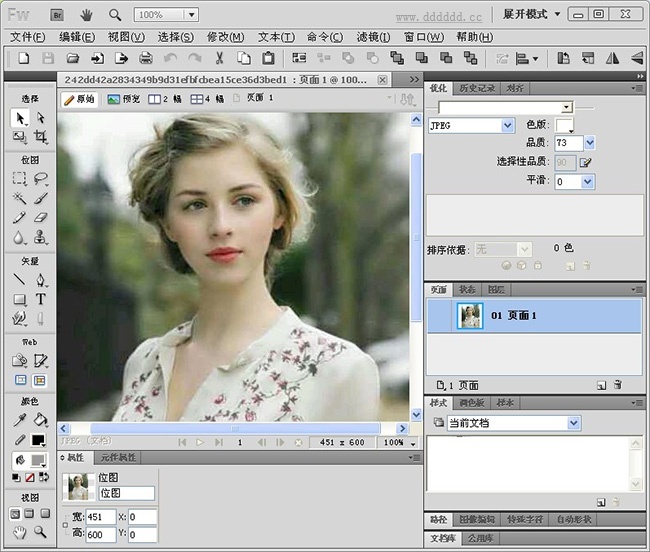The height and width of the screenshot is (552, 650).
Task: Click the Print icon in toolbar
Action: (146, 58)
